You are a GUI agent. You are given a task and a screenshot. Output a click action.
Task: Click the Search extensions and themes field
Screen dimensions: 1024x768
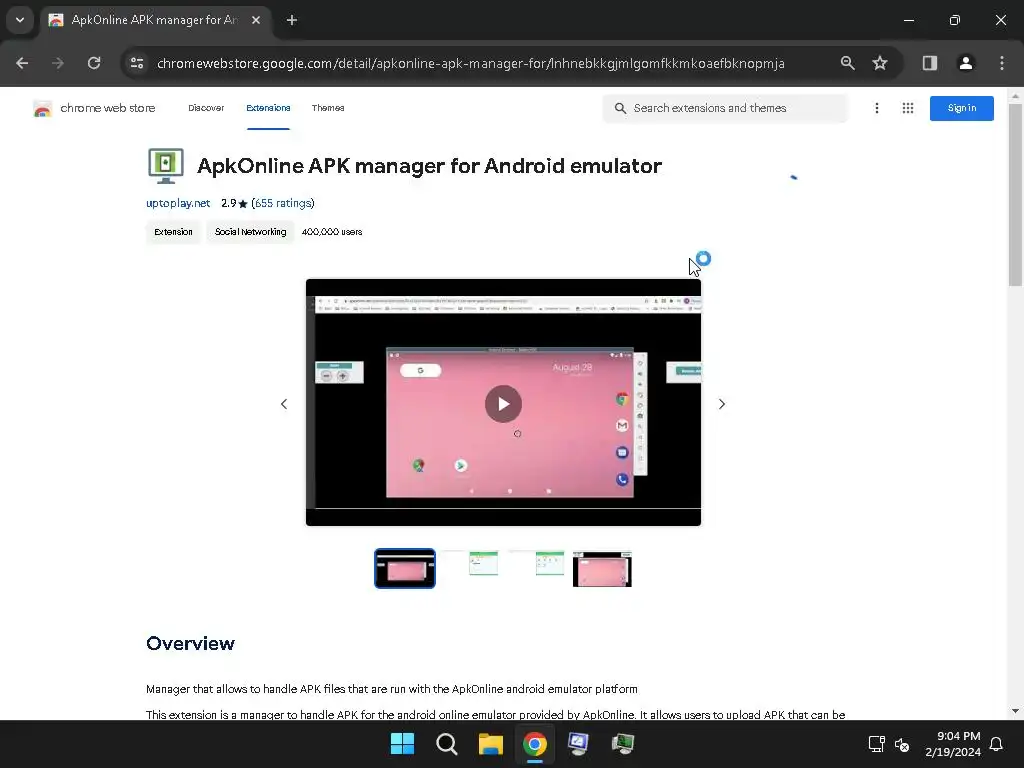click(x=725, y=108)
